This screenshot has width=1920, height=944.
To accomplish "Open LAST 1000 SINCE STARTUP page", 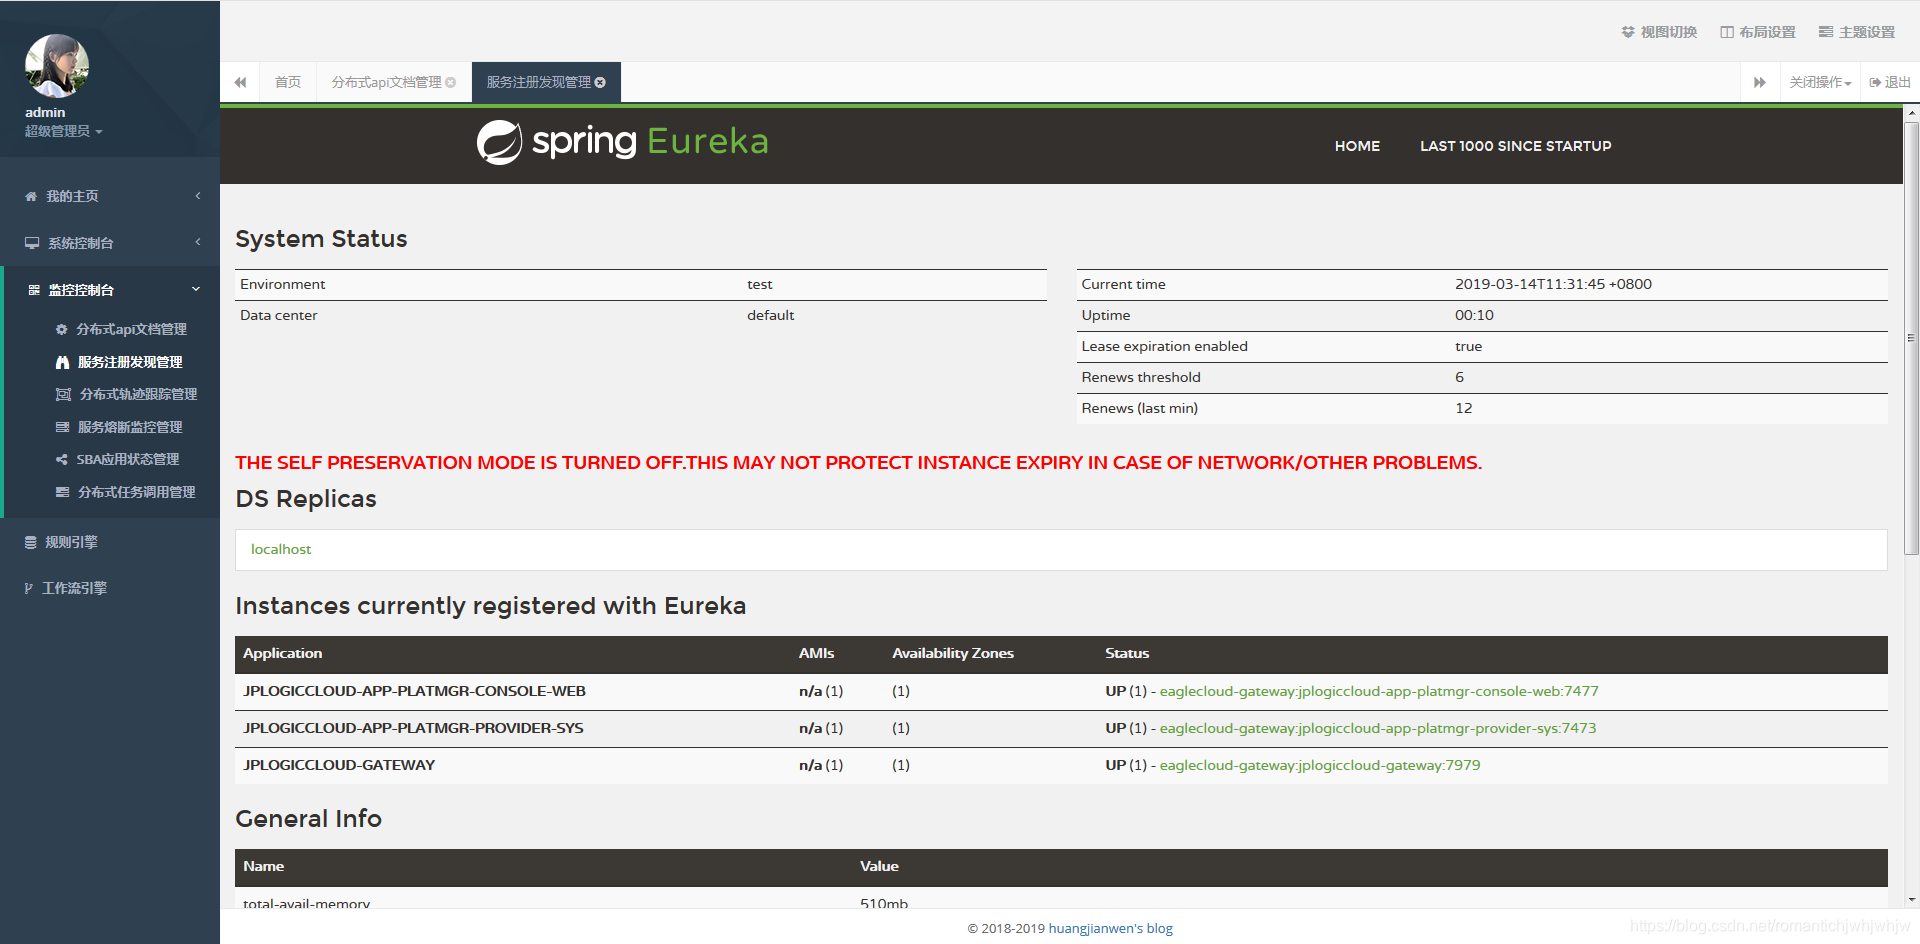I will pyautogui.click(x=1516, y=146).
